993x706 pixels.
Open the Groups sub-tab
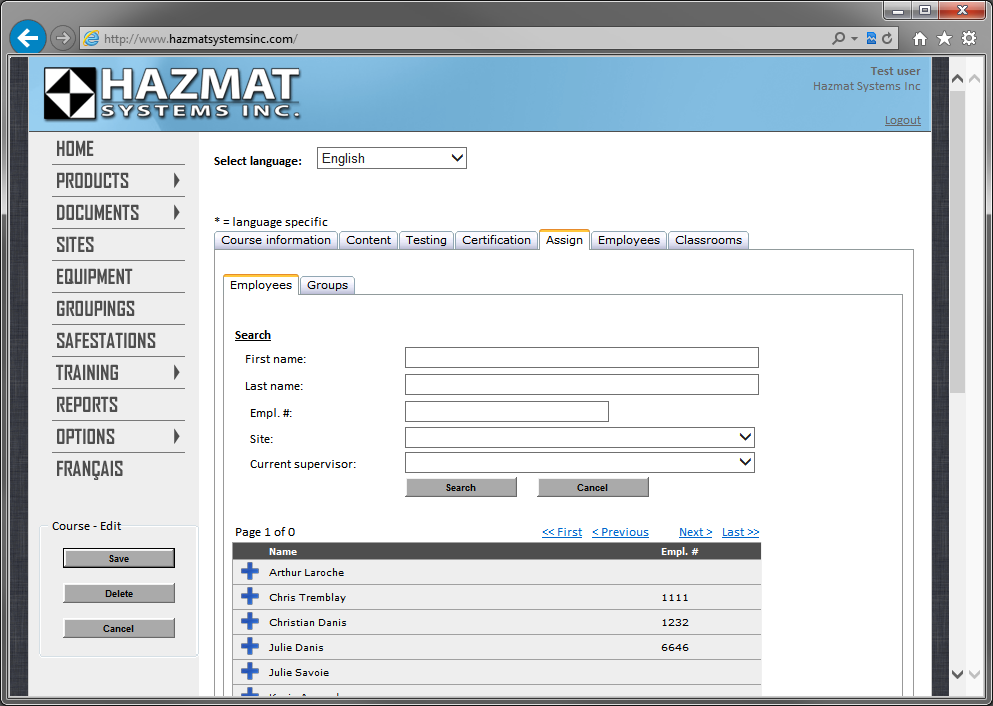(327, 285)
